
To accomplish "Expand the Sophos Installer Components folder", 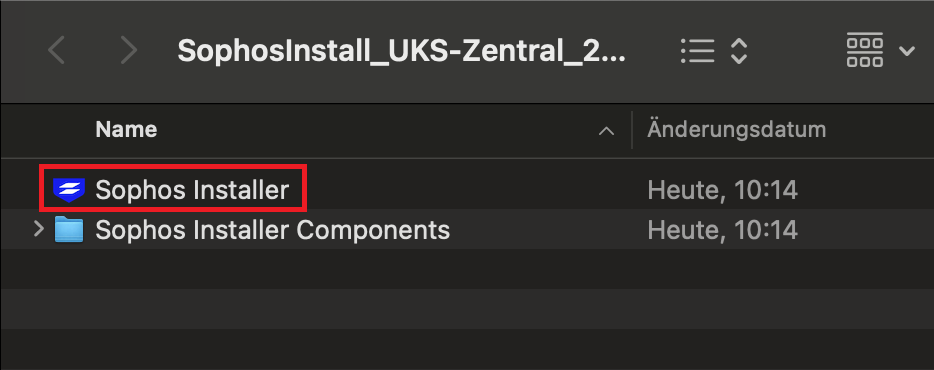I will coord(39,229).
